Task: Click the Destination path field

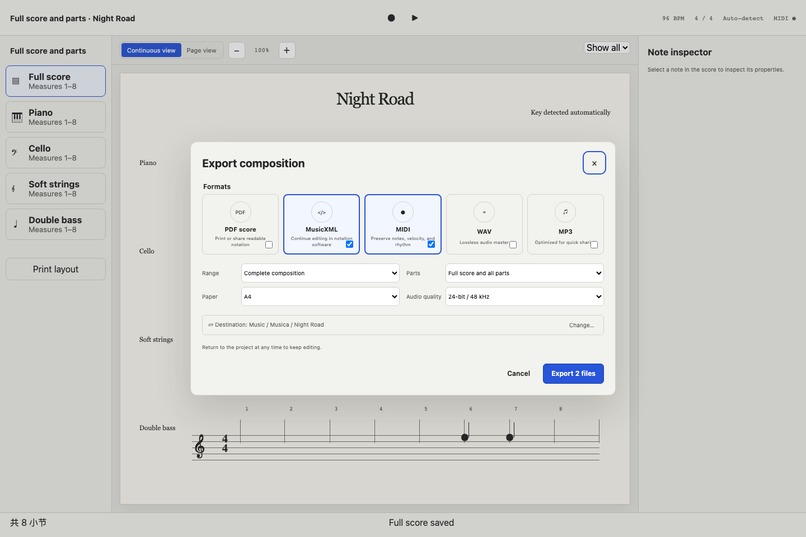Action: click(402, 325)
